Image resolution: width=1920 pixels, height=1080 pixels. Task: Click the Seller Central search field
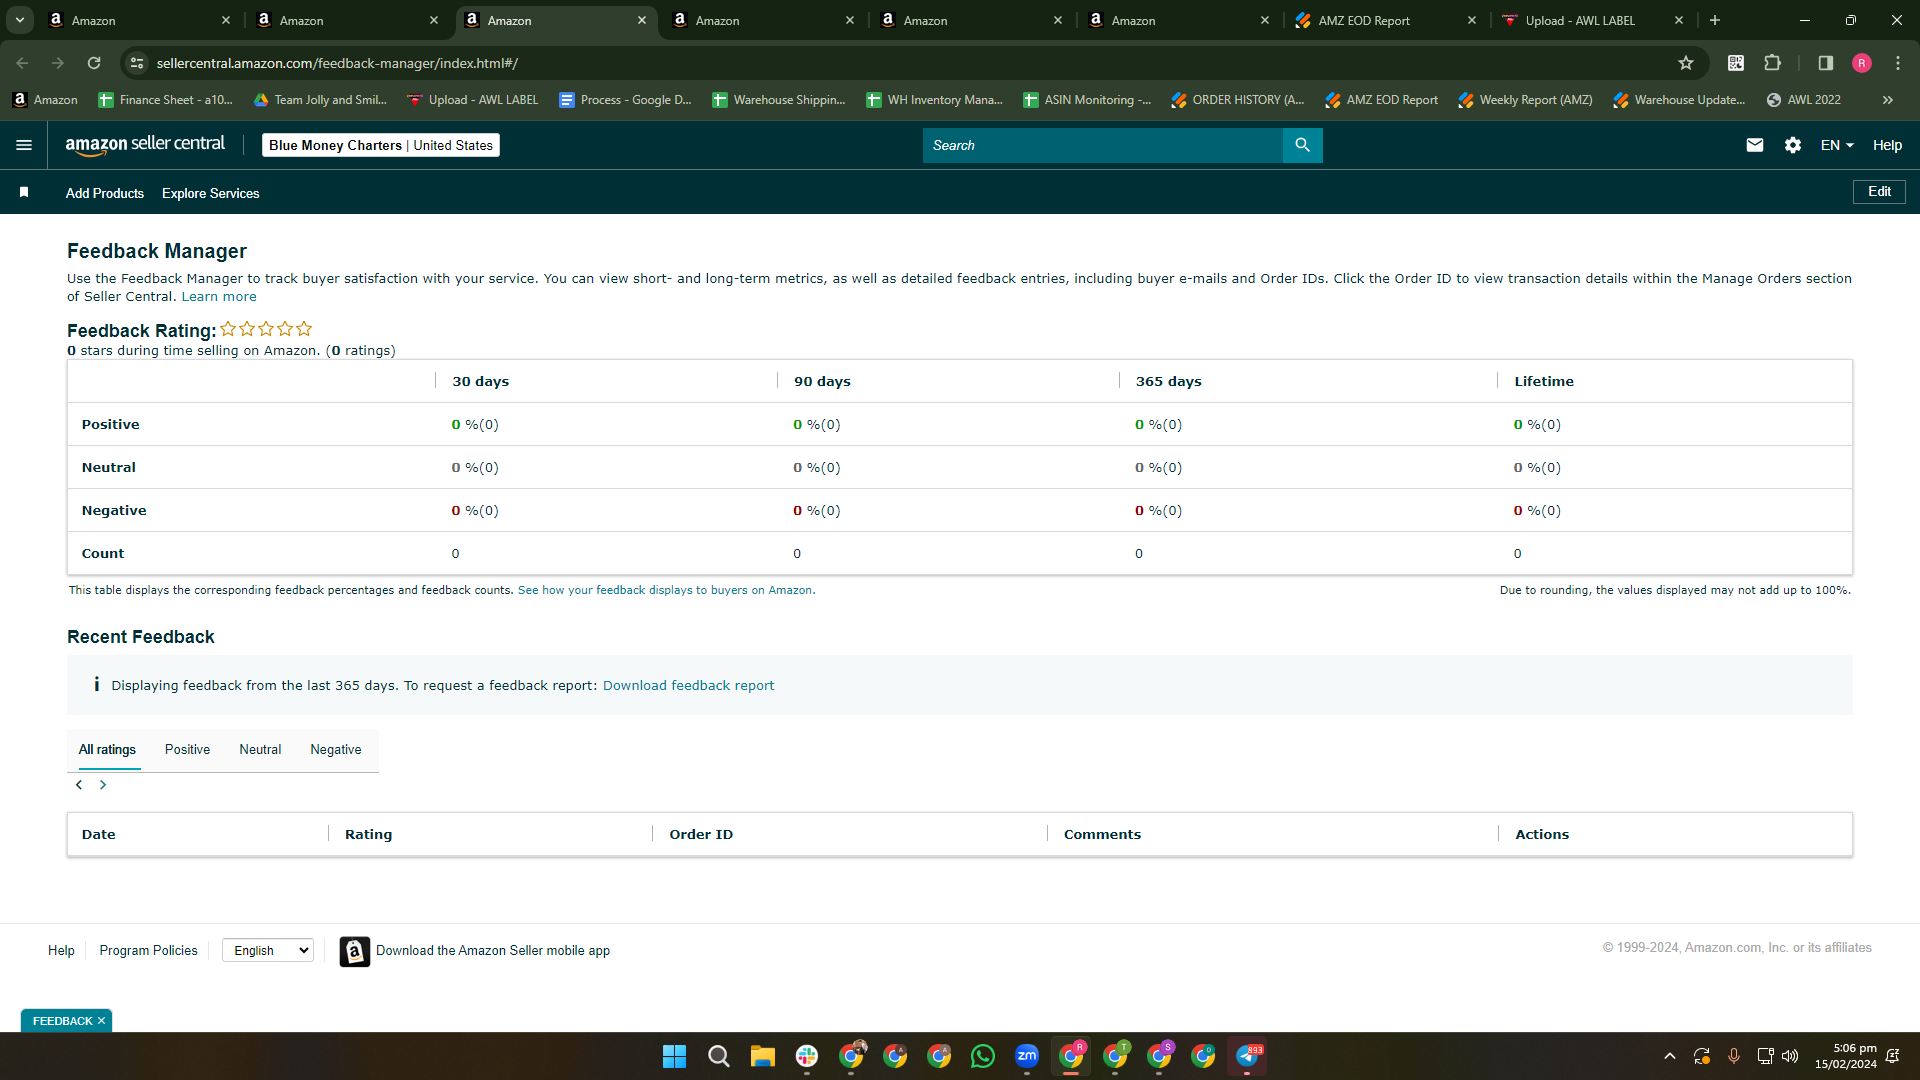point(1103,145)
